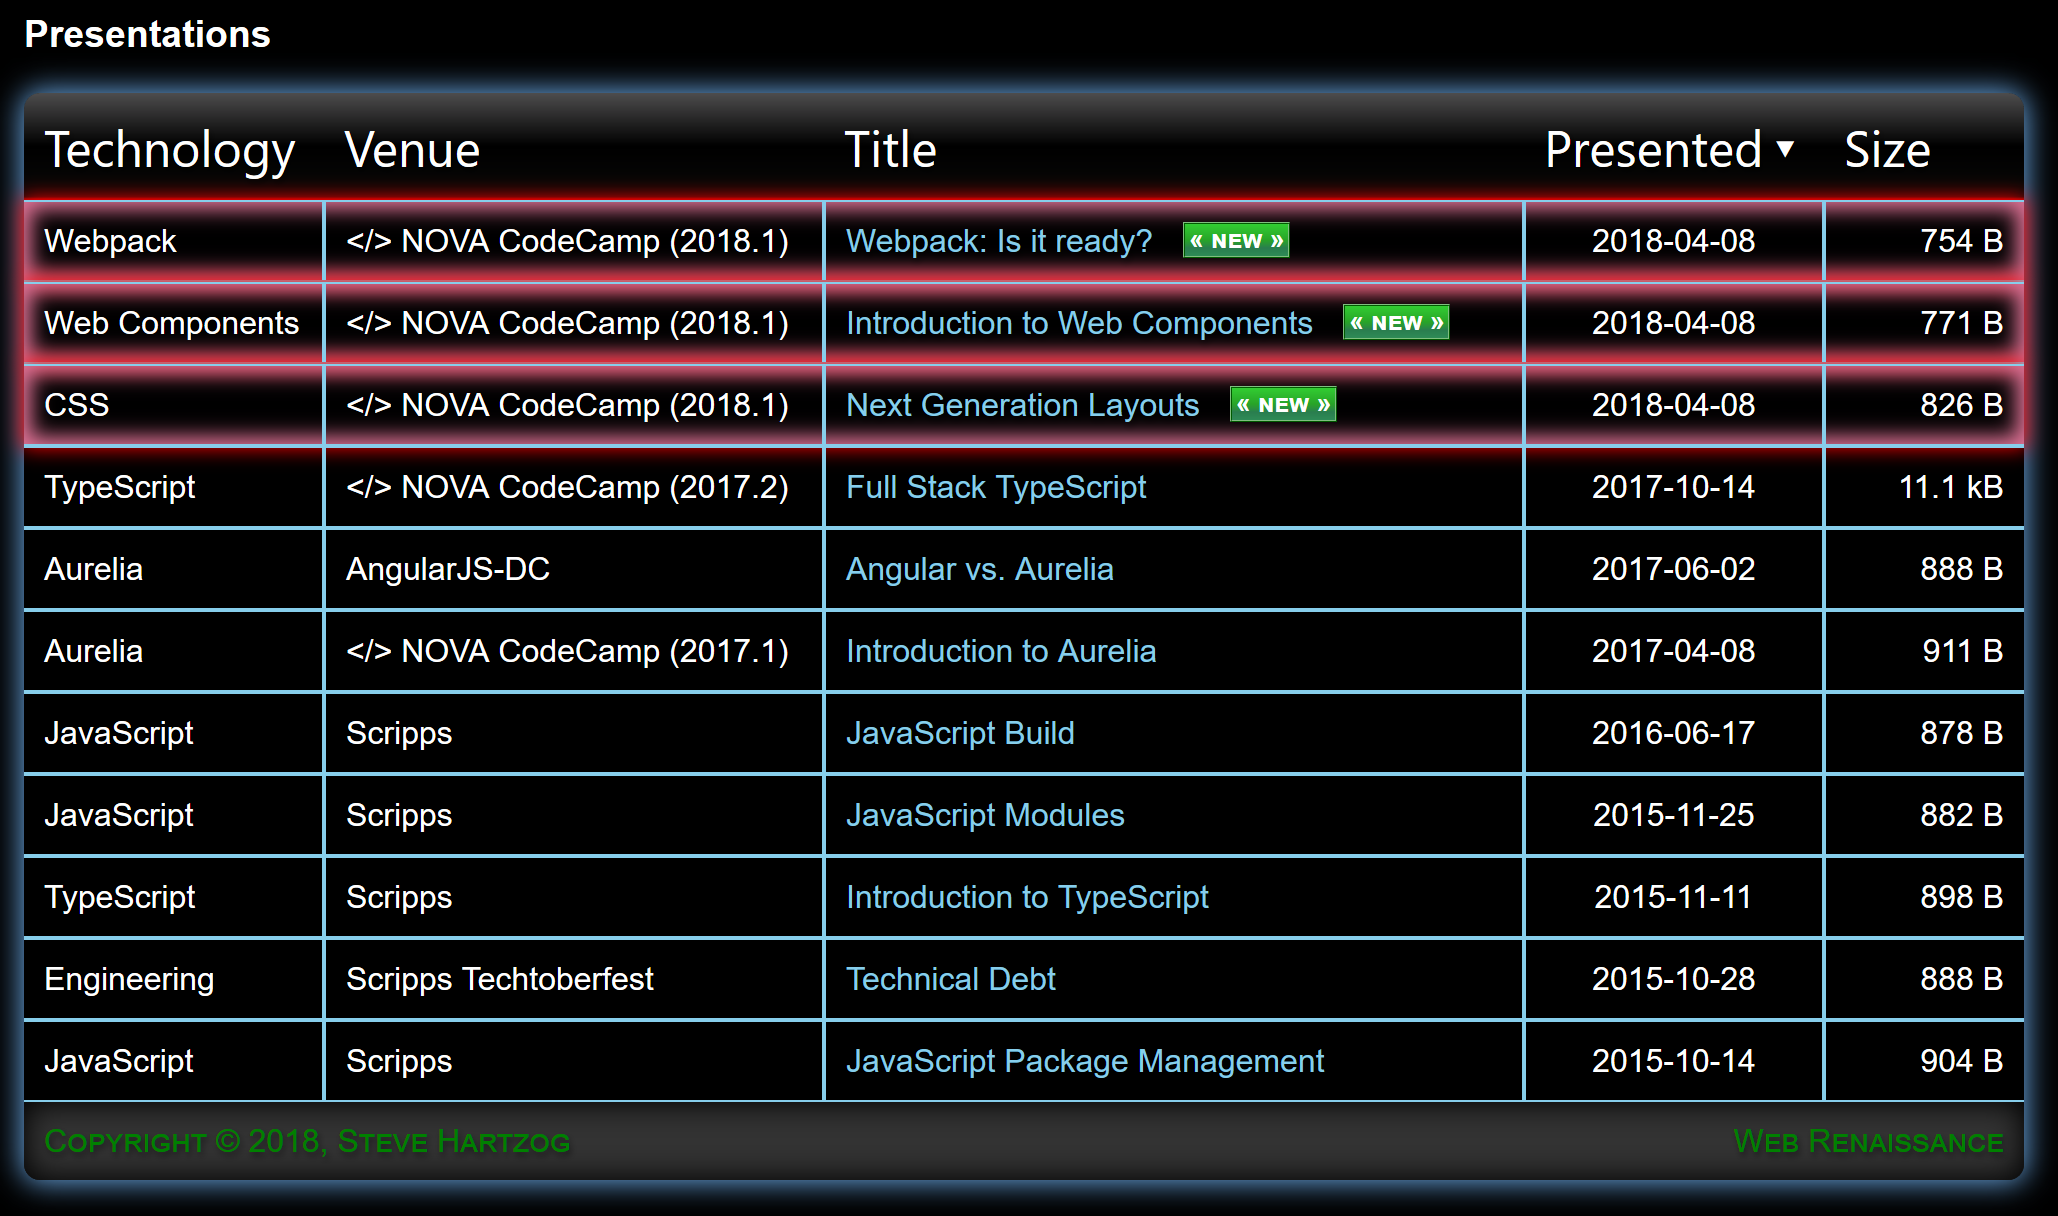Screen dimensions: 2058x1216
Task: Click the Presented column sort arrow
Action: (1785, 150)
